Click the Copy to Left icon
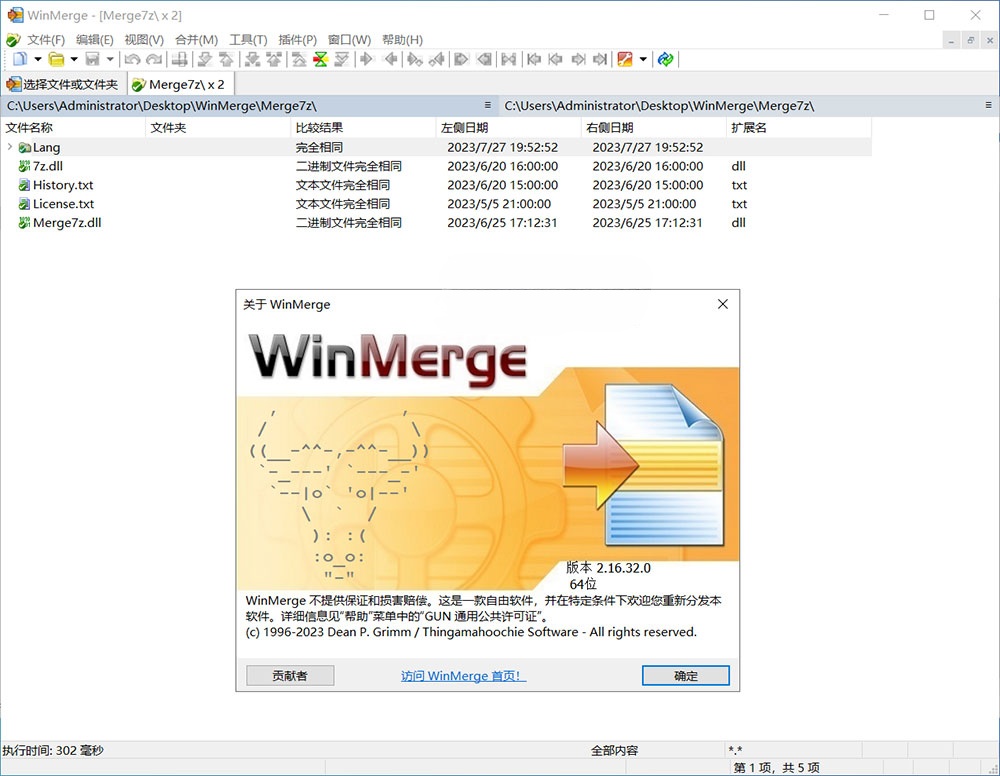Screen dimensions: 1000x776 point(390,59)
